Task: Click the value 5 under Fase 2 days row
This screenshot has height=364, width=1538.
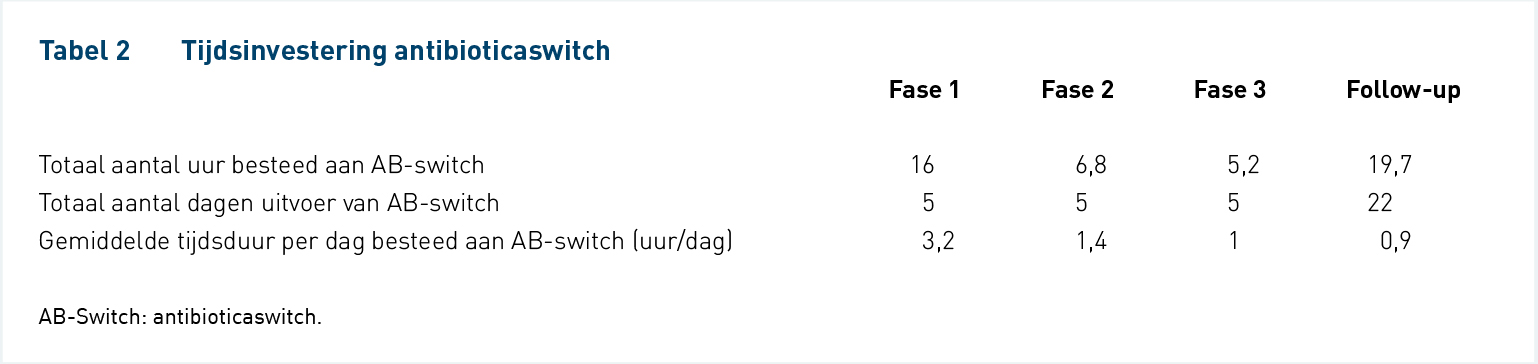Action: 1081,203
